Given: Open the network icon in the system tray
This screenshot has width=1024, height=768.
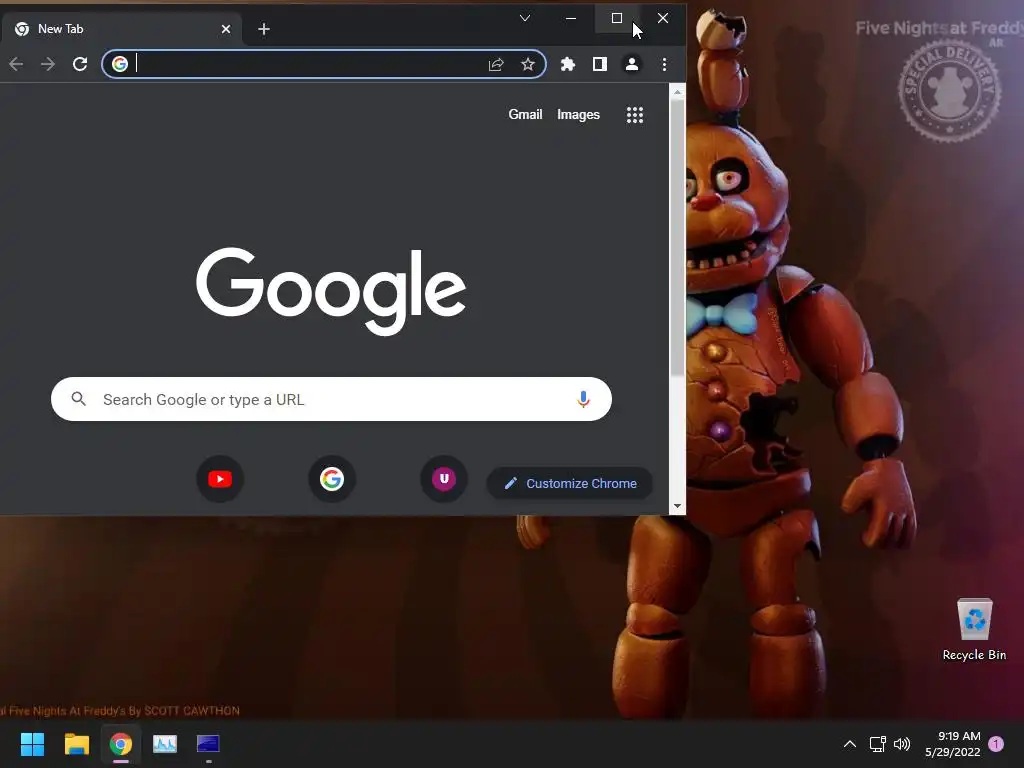Looking at the screenshot, I should [x=878, y=744].
